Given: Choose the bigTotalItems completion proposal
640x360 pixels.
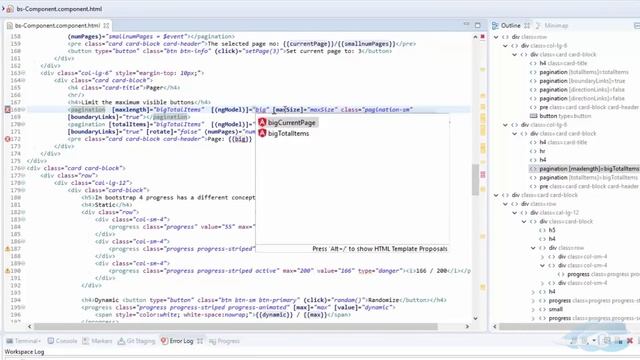Looking at the screenshot, I should tap(288, 133).
